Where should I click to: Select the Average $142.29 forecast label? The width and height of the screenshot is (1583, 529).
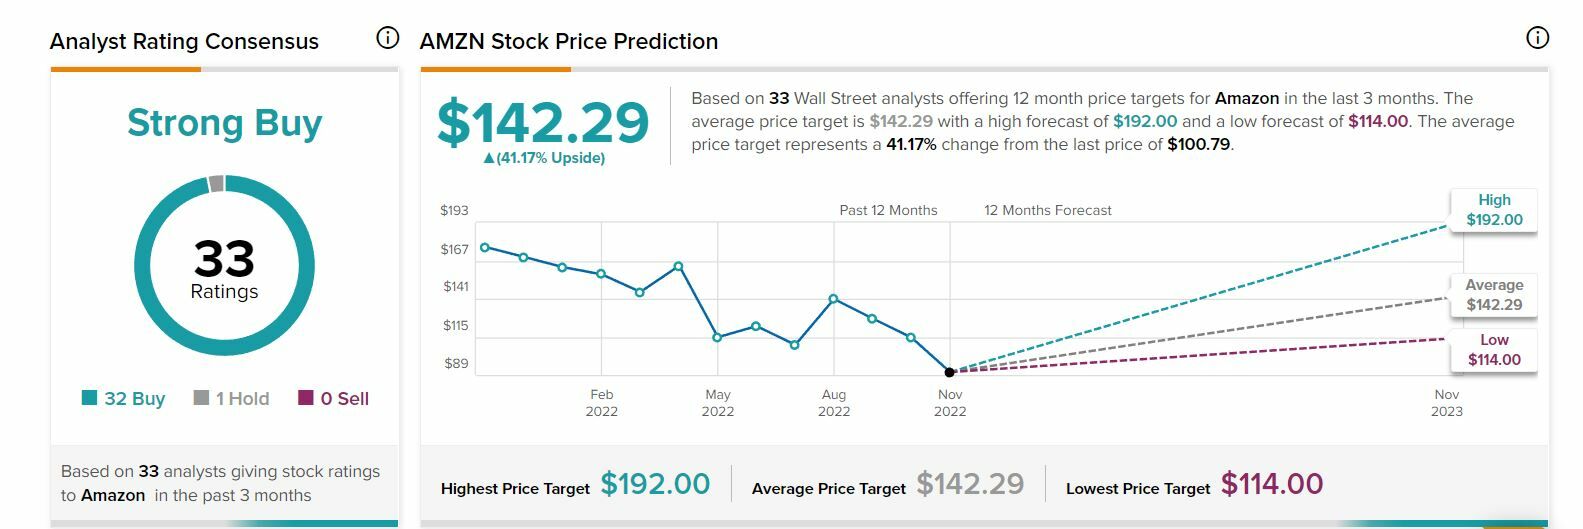1494,295
